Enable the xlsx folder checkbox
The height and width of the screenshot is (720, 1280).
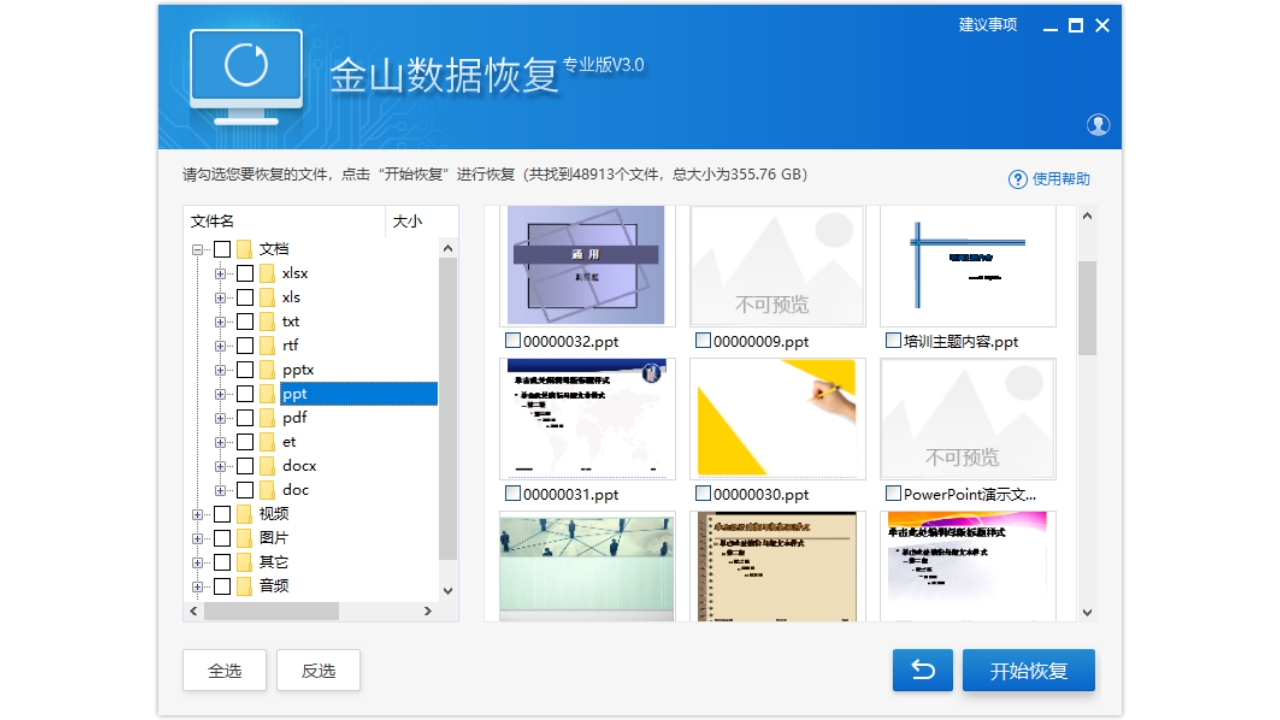[244, 273]
